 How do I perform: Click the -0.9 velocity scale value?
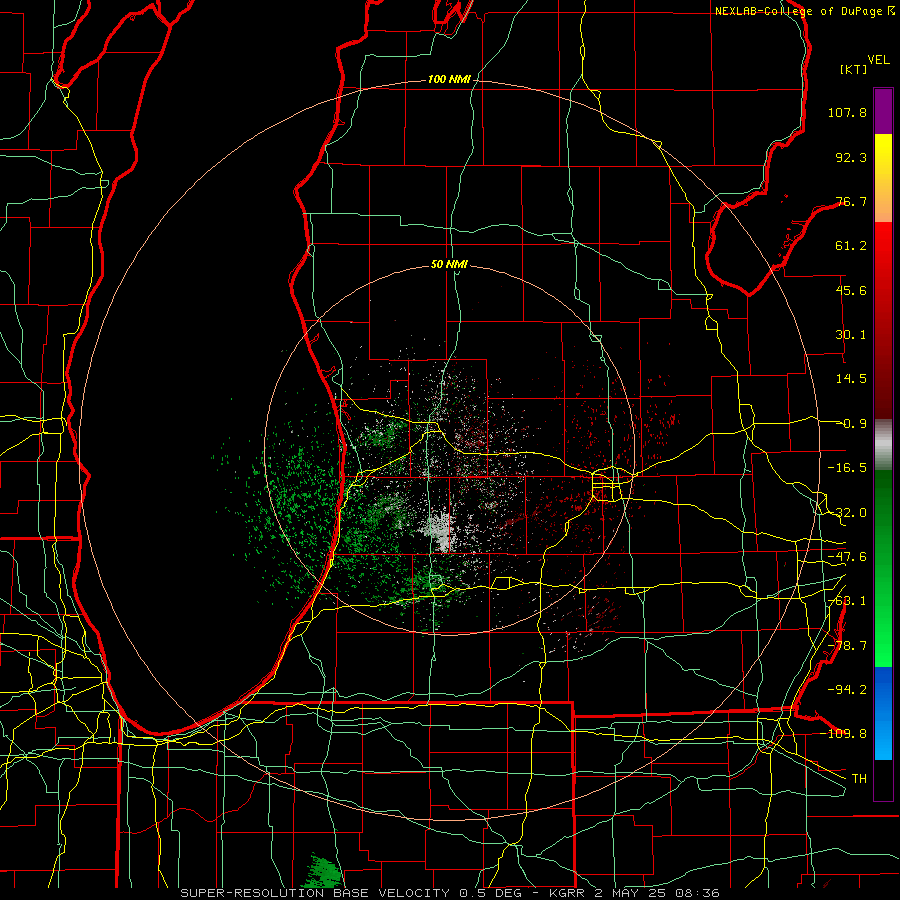[853, 424]
